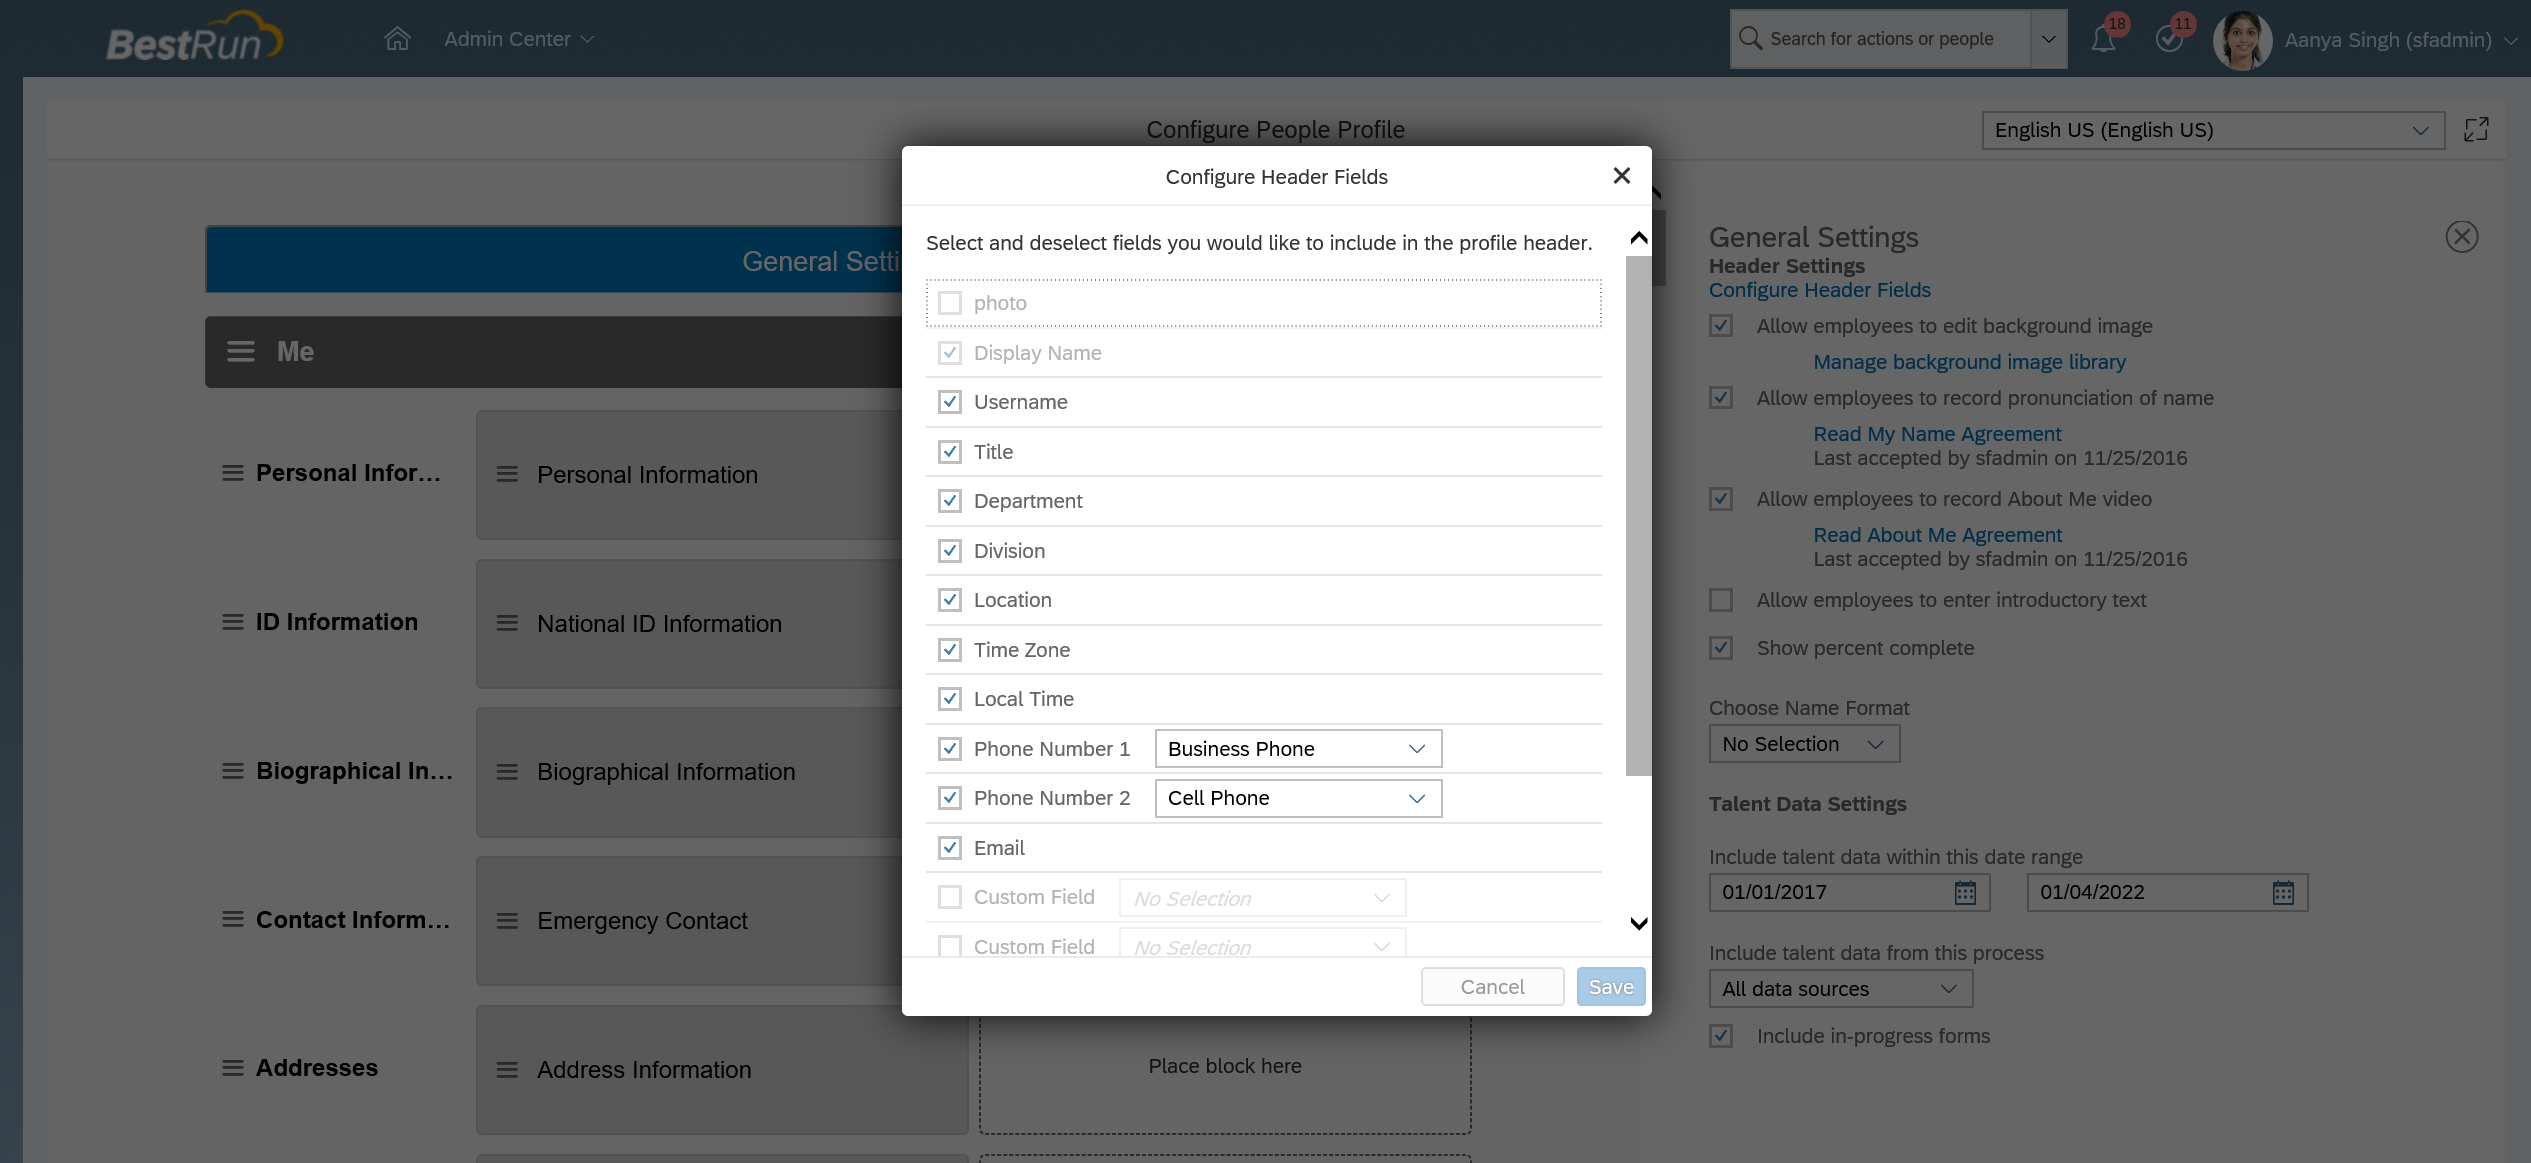This screenshot has width=2531, height=1163.
Task: Open the to-do checkmark icon
Action: pos(2169,40)
